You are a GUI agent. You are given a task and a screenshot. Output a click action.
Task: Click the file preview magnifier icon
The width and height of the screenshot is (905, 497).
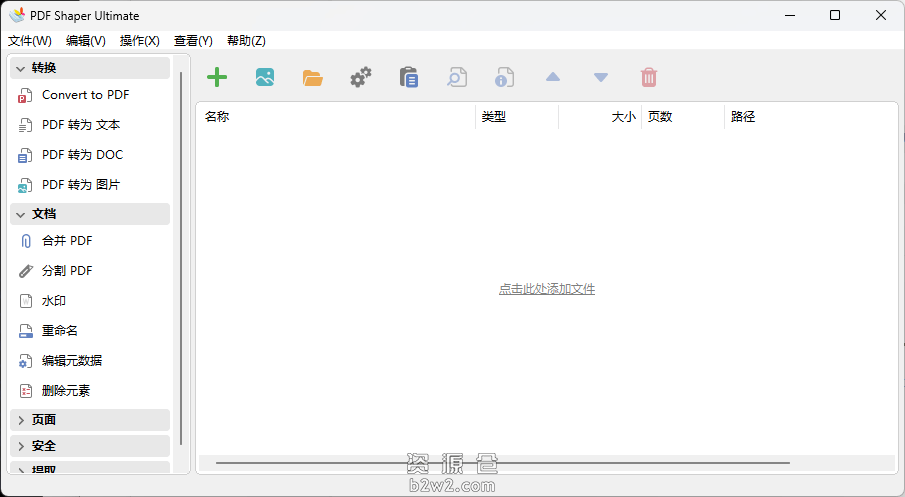(x=457, y=77)
